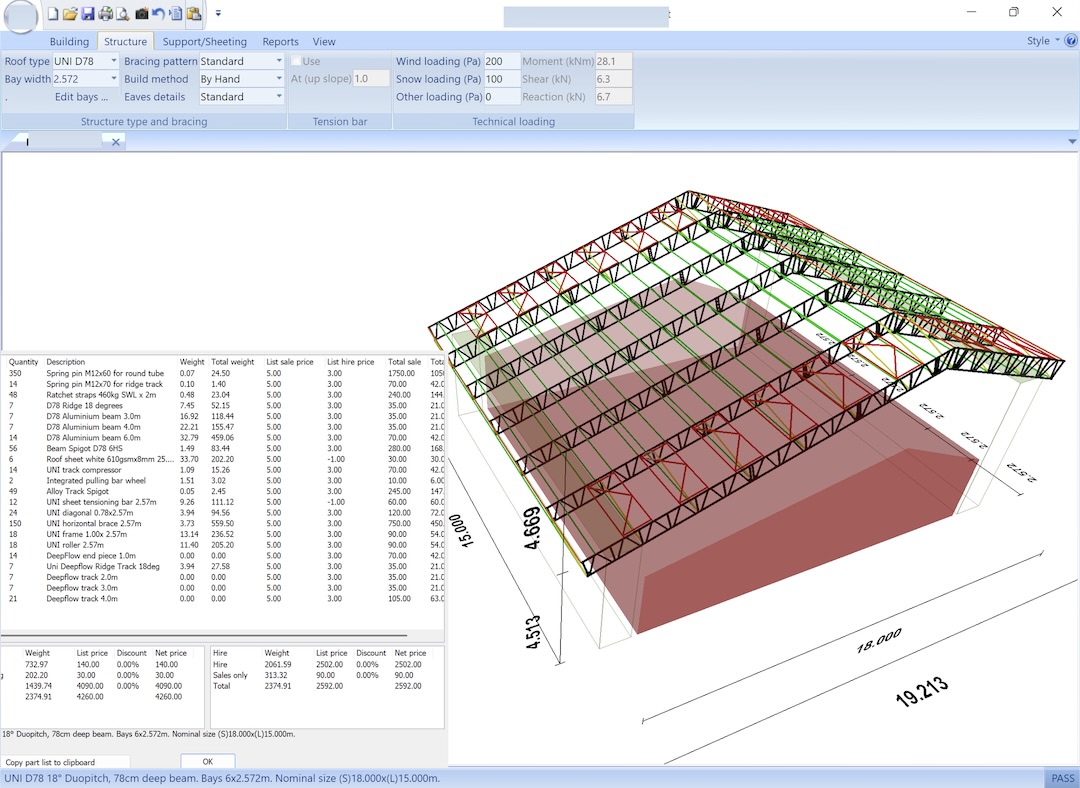
Task: Switch to the Support/Sheeting tab
Action: (204, 42)
